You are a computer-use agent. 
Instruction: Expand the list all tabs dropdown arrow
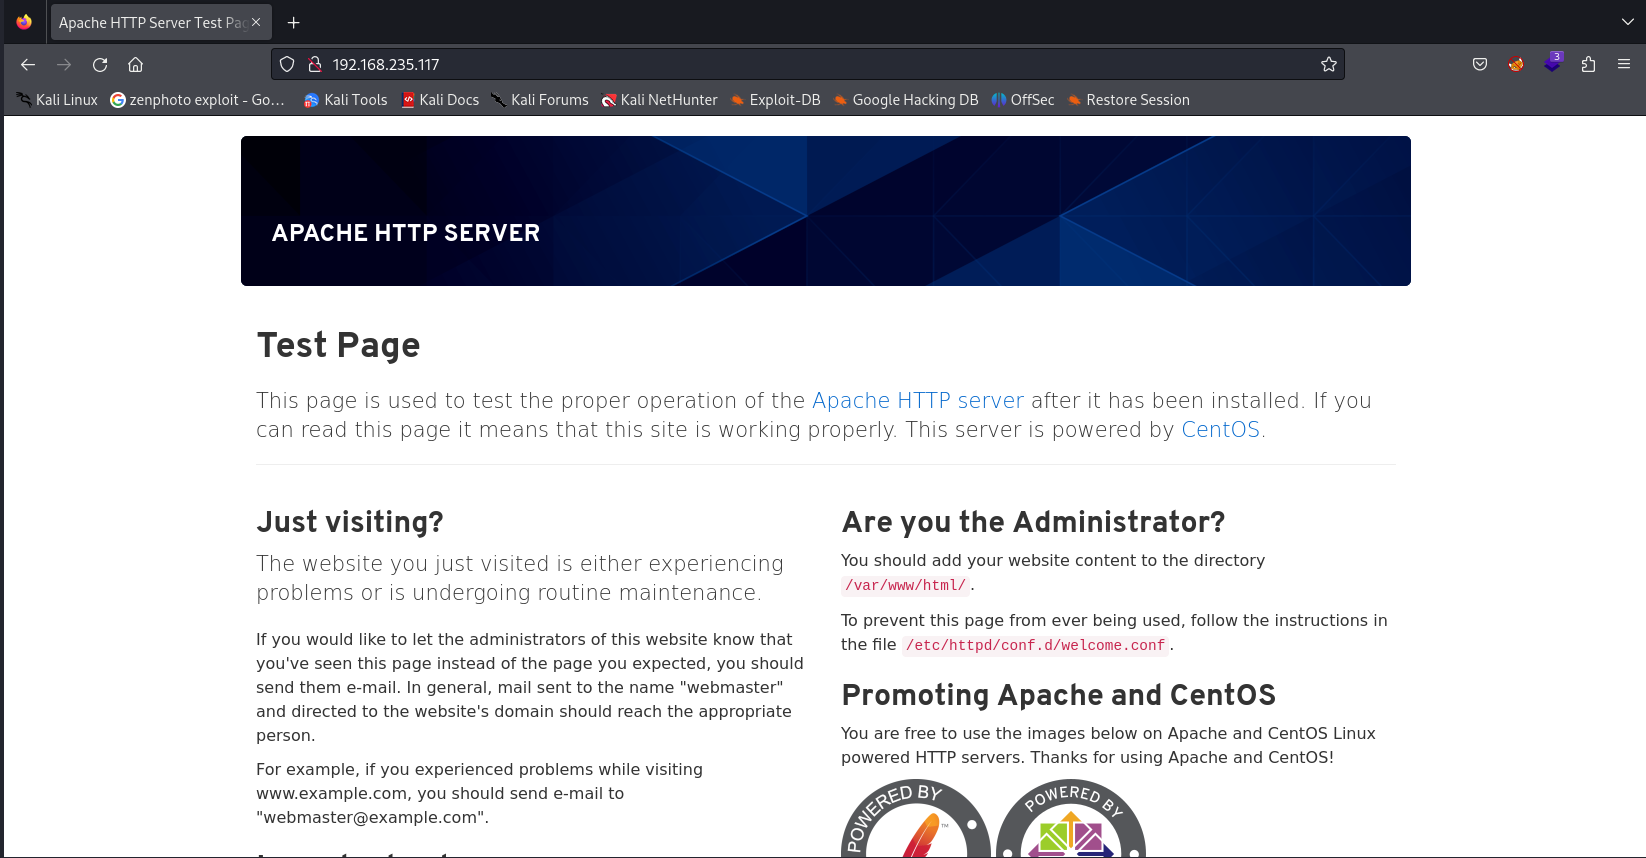coord(1627,22)
